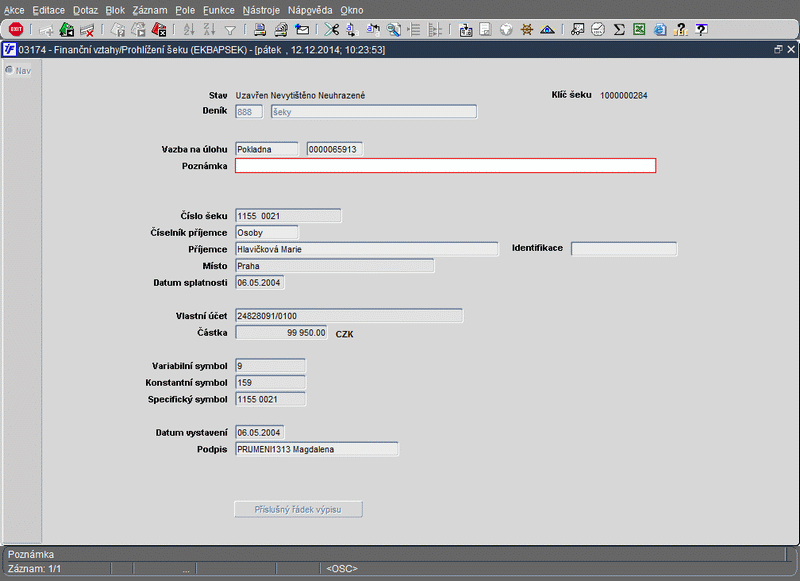The width and height of the screenshot is (800, 581).
Task: Click the Příjemce field Hlavičková Marie
Action: [x=367, y=249]
